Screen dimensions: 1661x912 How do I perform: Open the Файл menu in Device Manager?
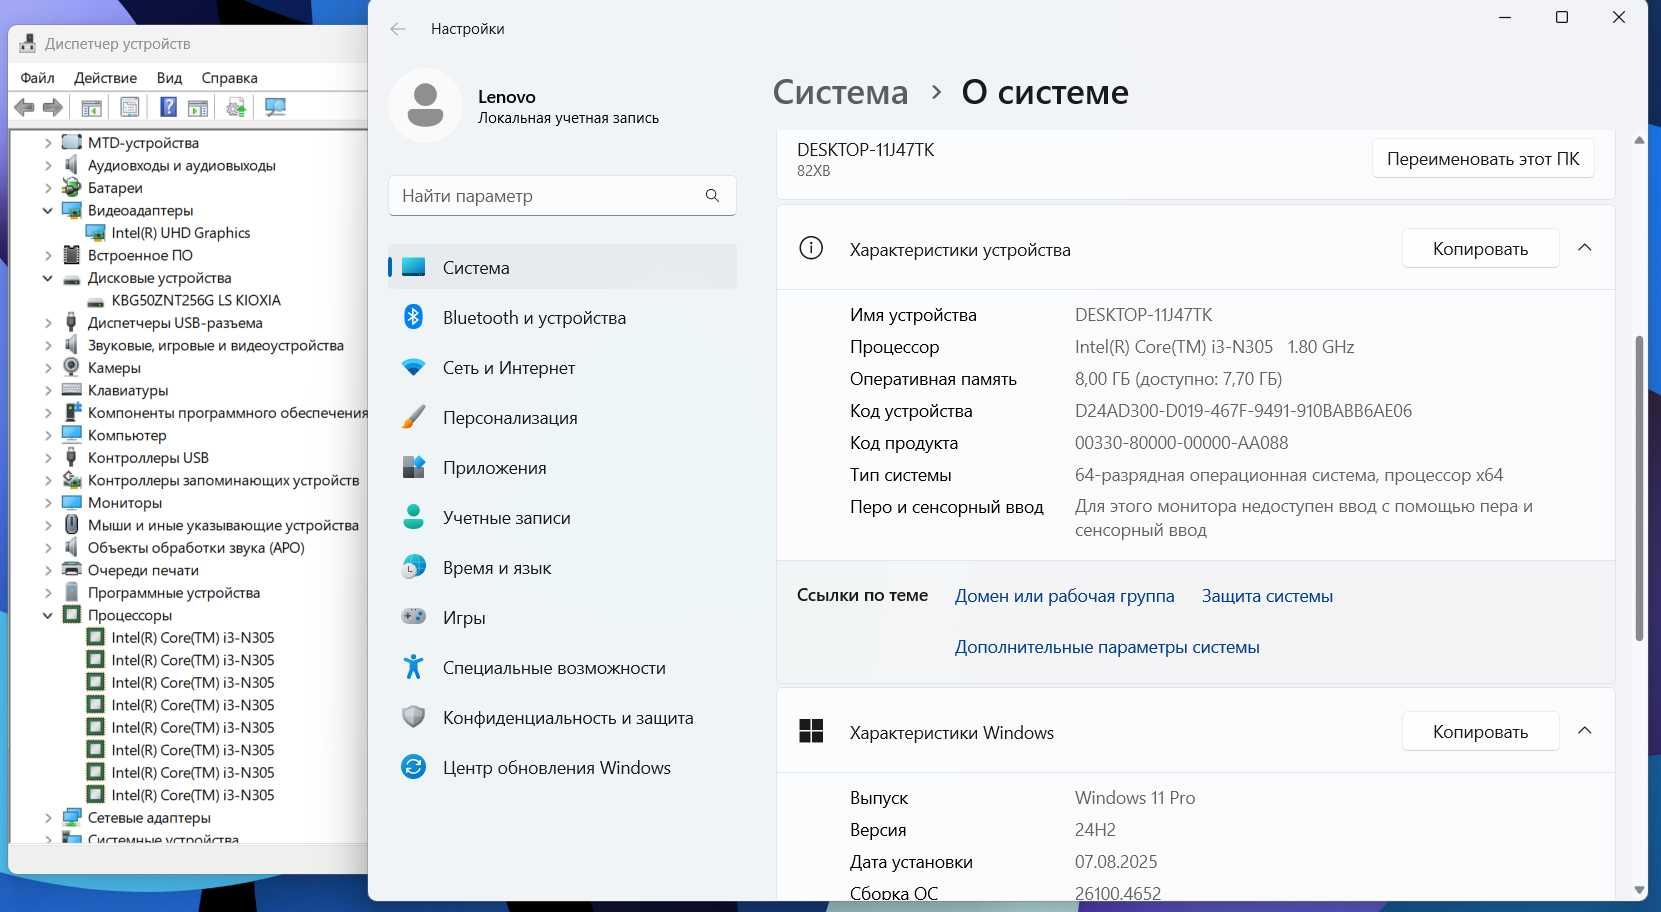pos(37,78)
